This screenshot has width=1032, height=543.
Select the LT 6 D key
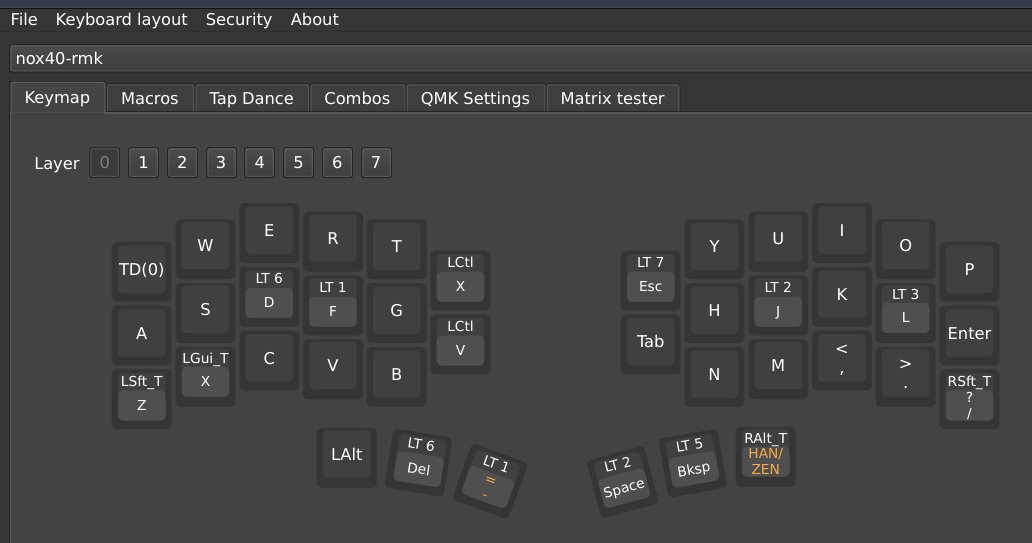click(x=269, y=296)
